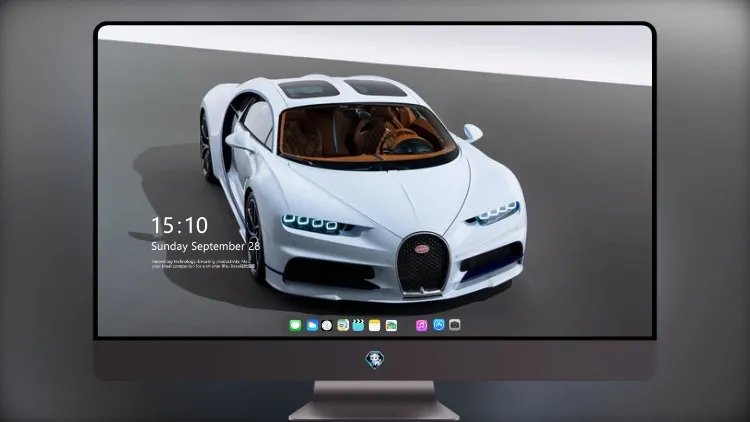The width and height of the screenshot is (750, 422).
Task: Click the "Sunday September 28" date text
Action: pyautogui.click(x=206, y=246)
